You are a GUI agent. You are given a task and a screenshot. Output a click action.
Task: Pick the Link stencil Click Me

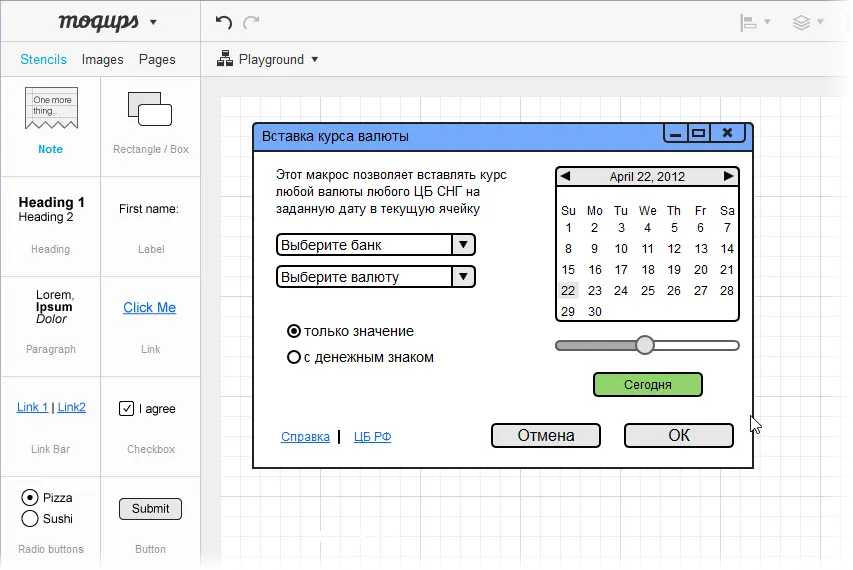(151, 326)
